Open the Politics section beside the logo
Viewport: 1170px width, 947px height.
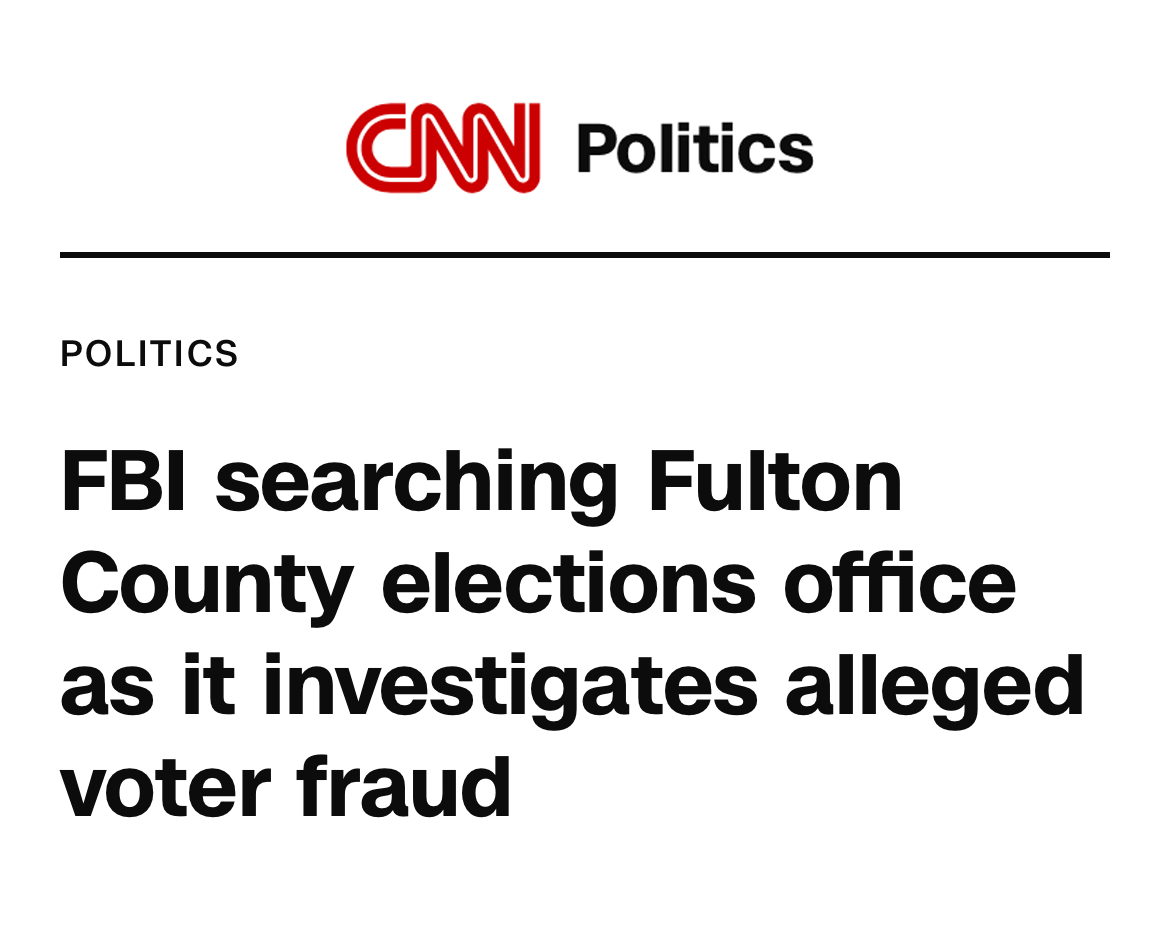tap(695, 148)
